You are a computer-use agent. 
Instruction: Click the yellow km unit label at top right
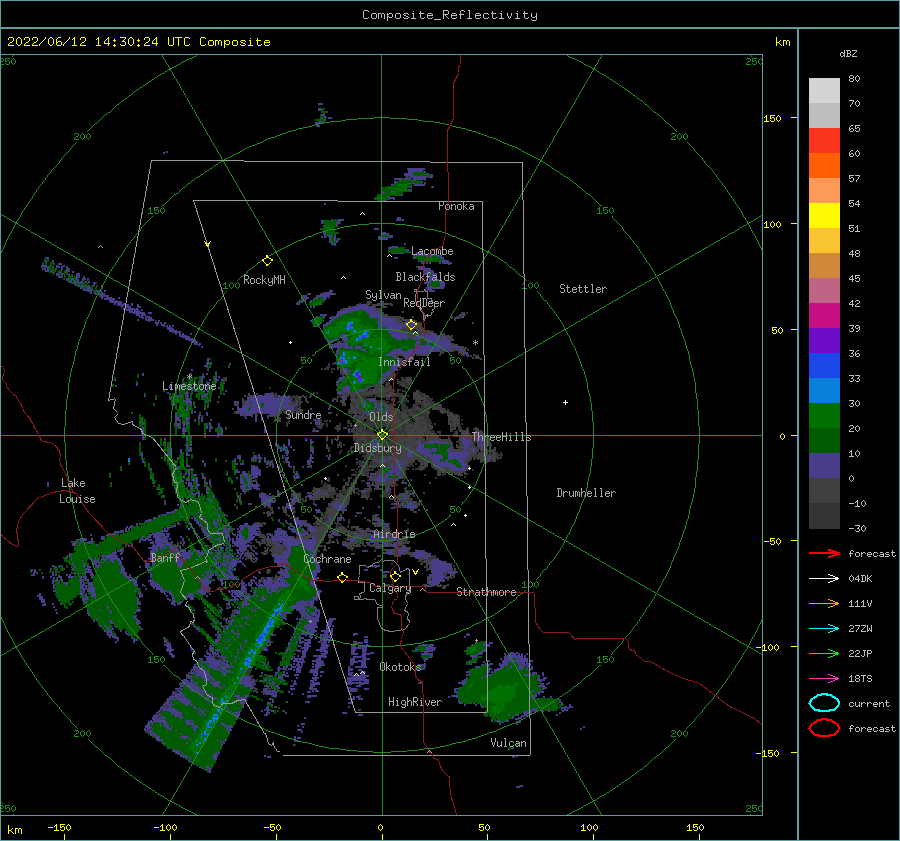pos(782,42)
